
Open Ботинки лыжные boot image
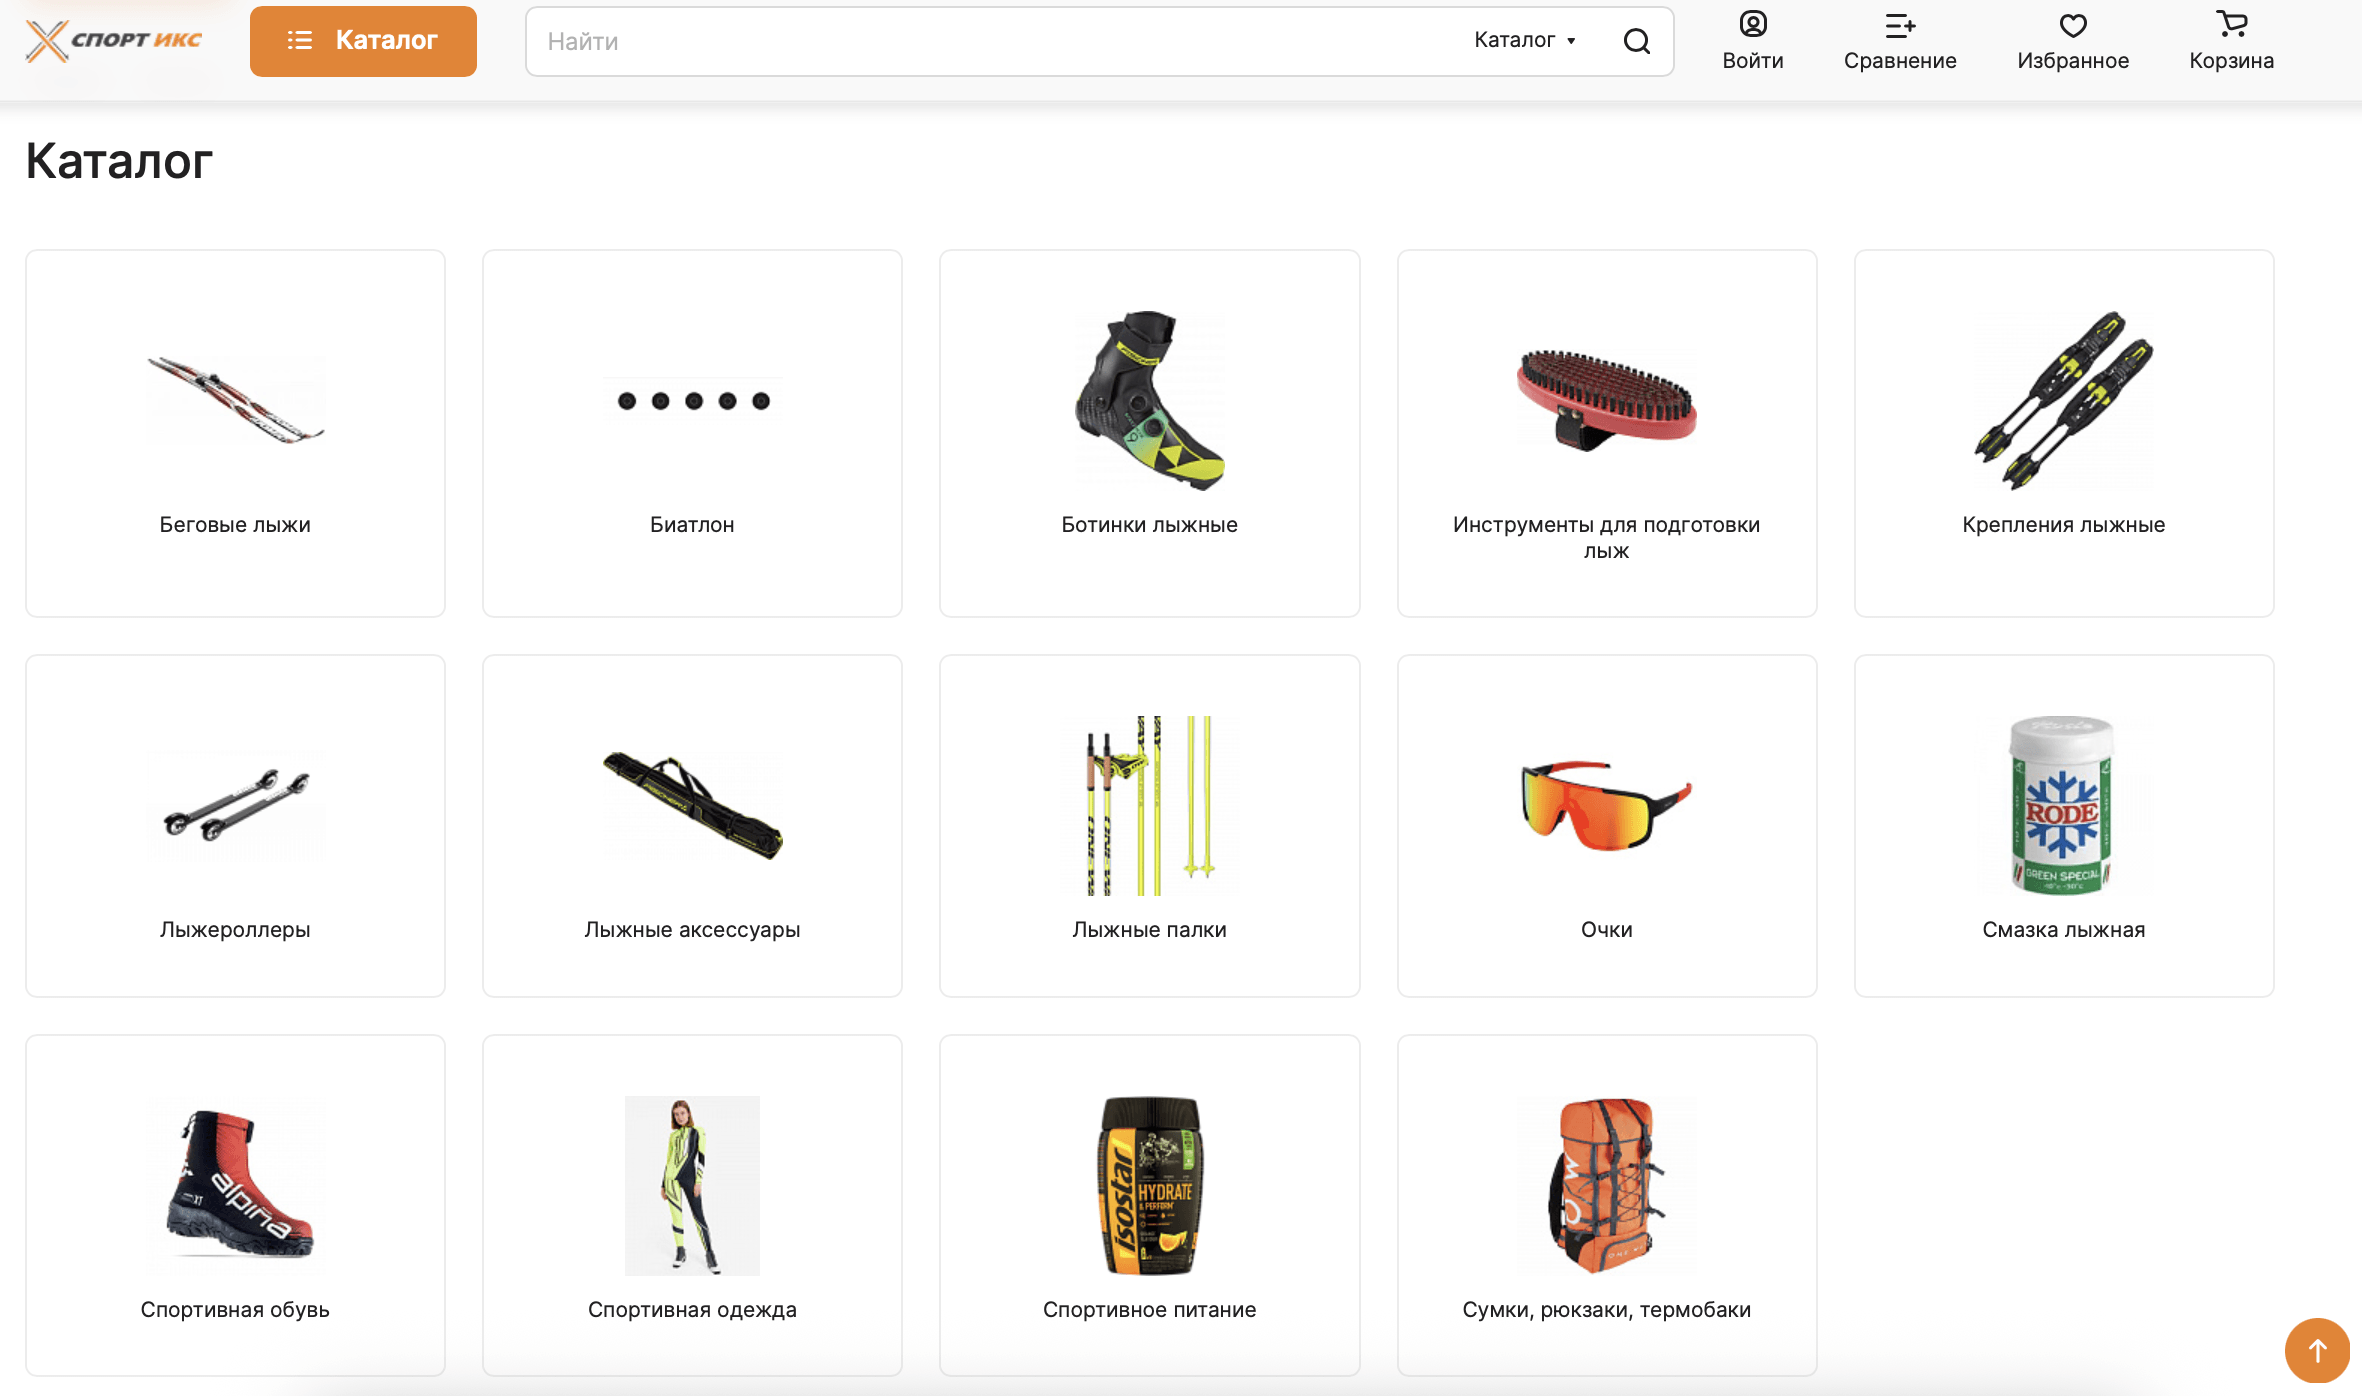[x=1149, y=400]
